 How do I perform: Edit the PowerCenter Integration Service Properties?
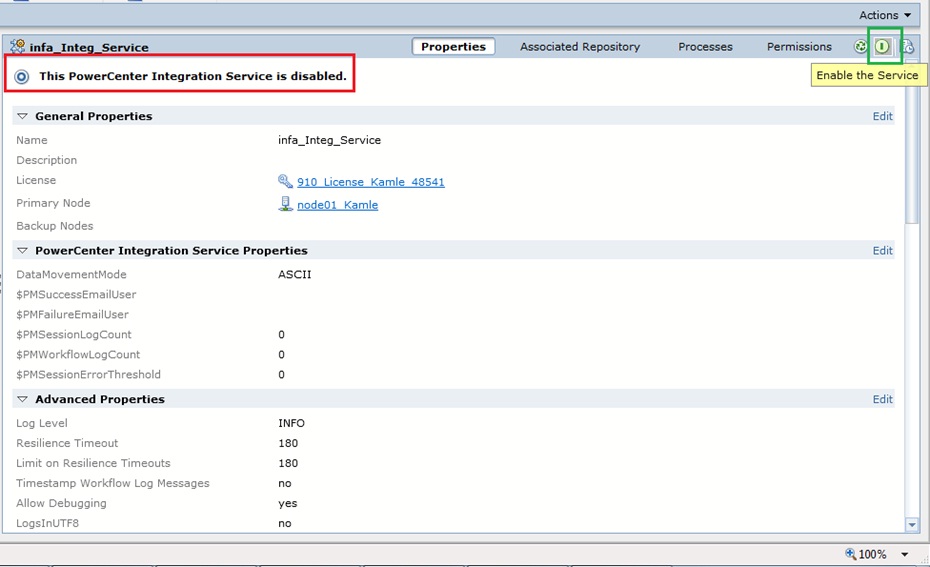coord(882,250)
